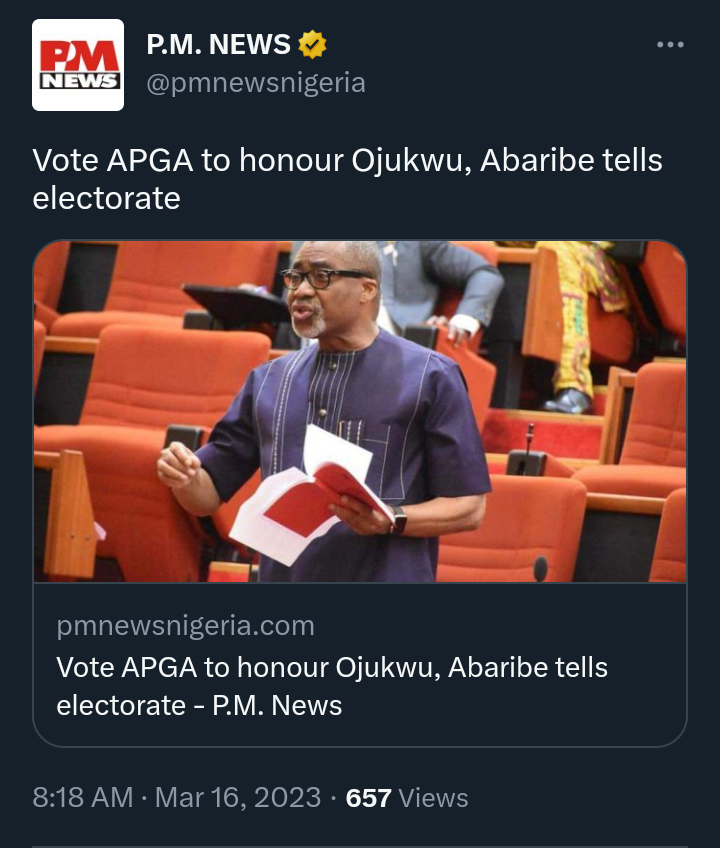This screenshot has height=848, width=720.
Task: Click the 8:18 AM timestamp
Action: click(82, 798)
